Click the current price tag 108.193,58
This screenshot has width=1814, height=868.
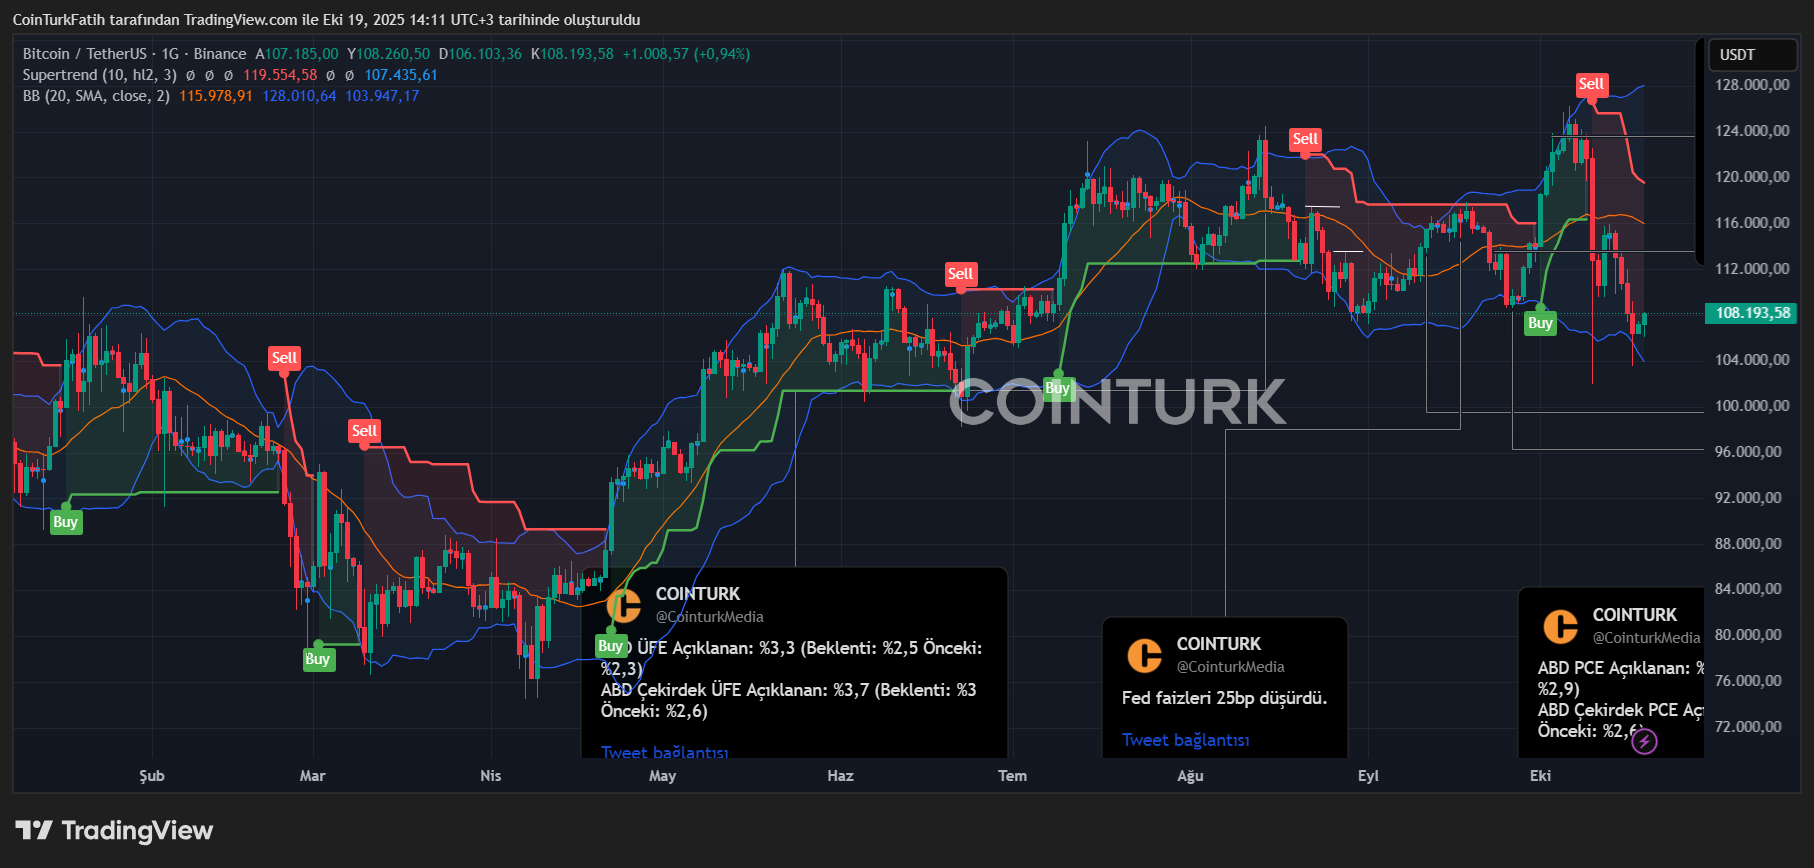[x=1753, y=313]
